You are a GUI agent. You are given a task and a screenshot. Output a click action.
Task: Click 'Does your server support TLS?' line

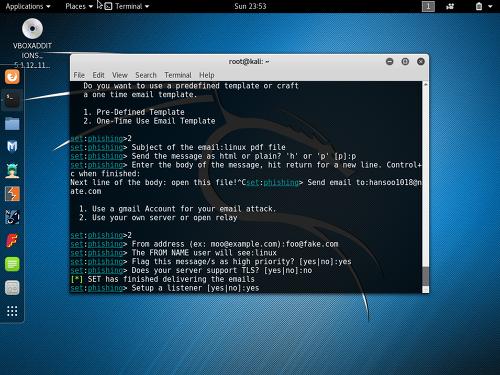tap(191, 270)
